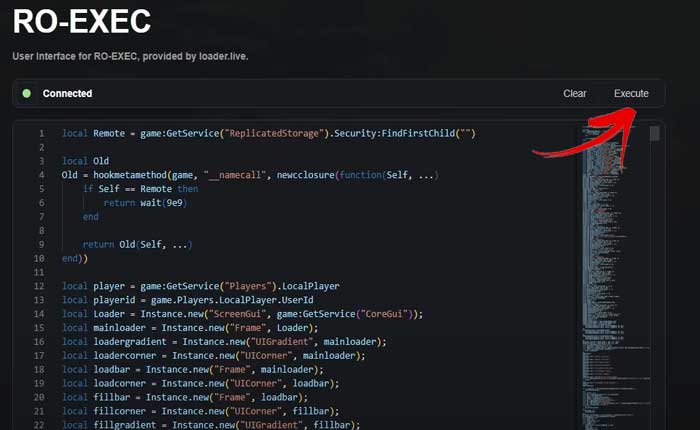700x430 pixels.
Task: Click the green connection status dot
Action: pos(27,94)
